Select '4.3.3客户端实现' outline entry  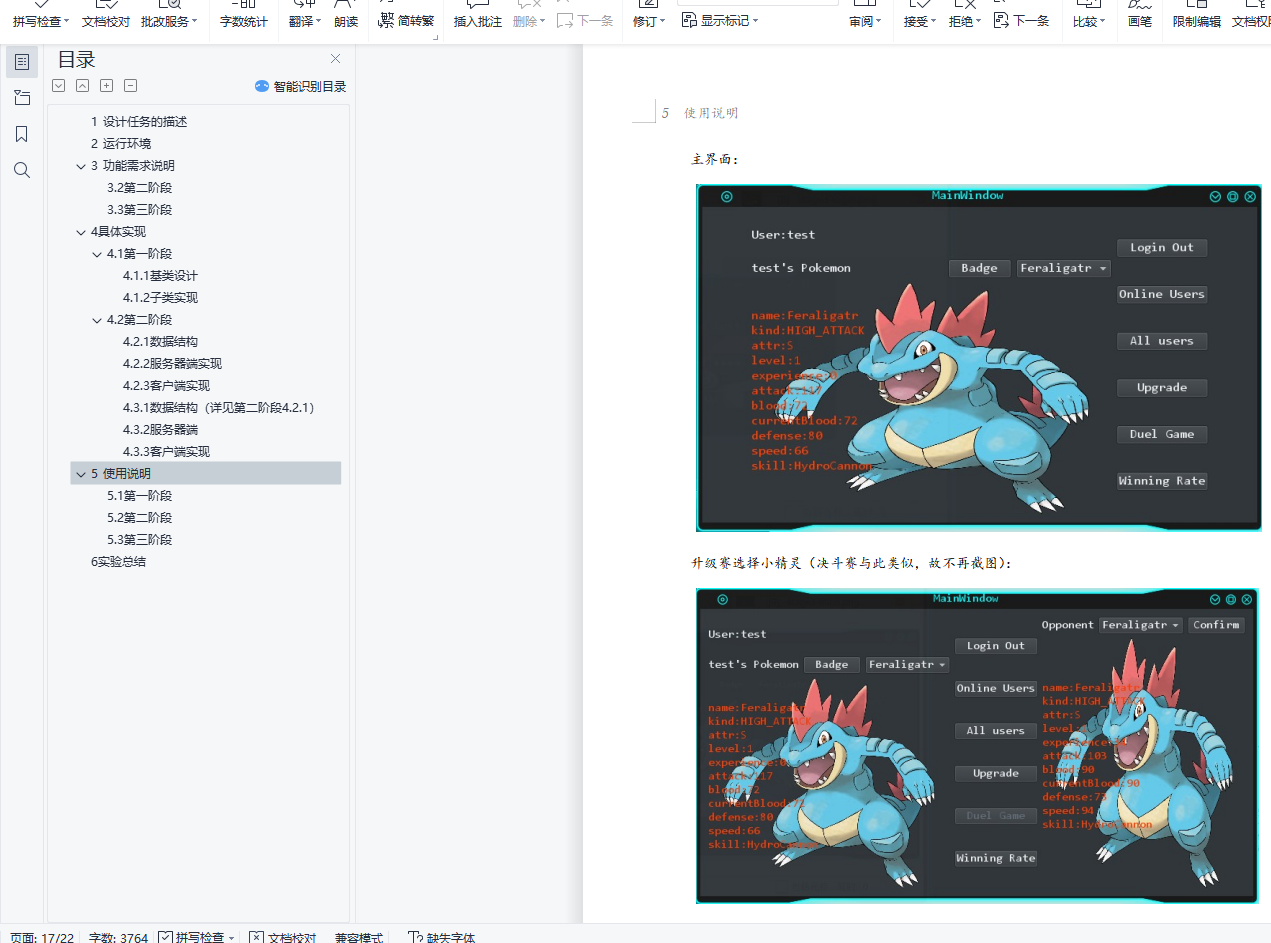coord(167,452)
